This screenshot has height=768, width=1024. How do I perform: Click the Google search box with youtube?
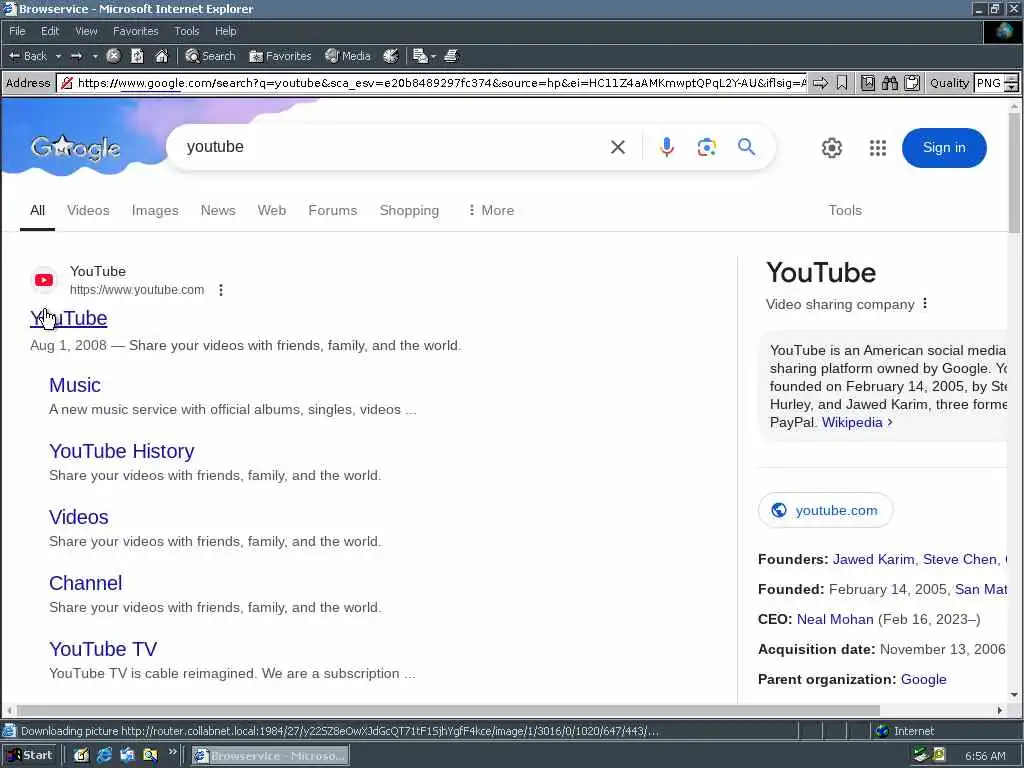392,147
